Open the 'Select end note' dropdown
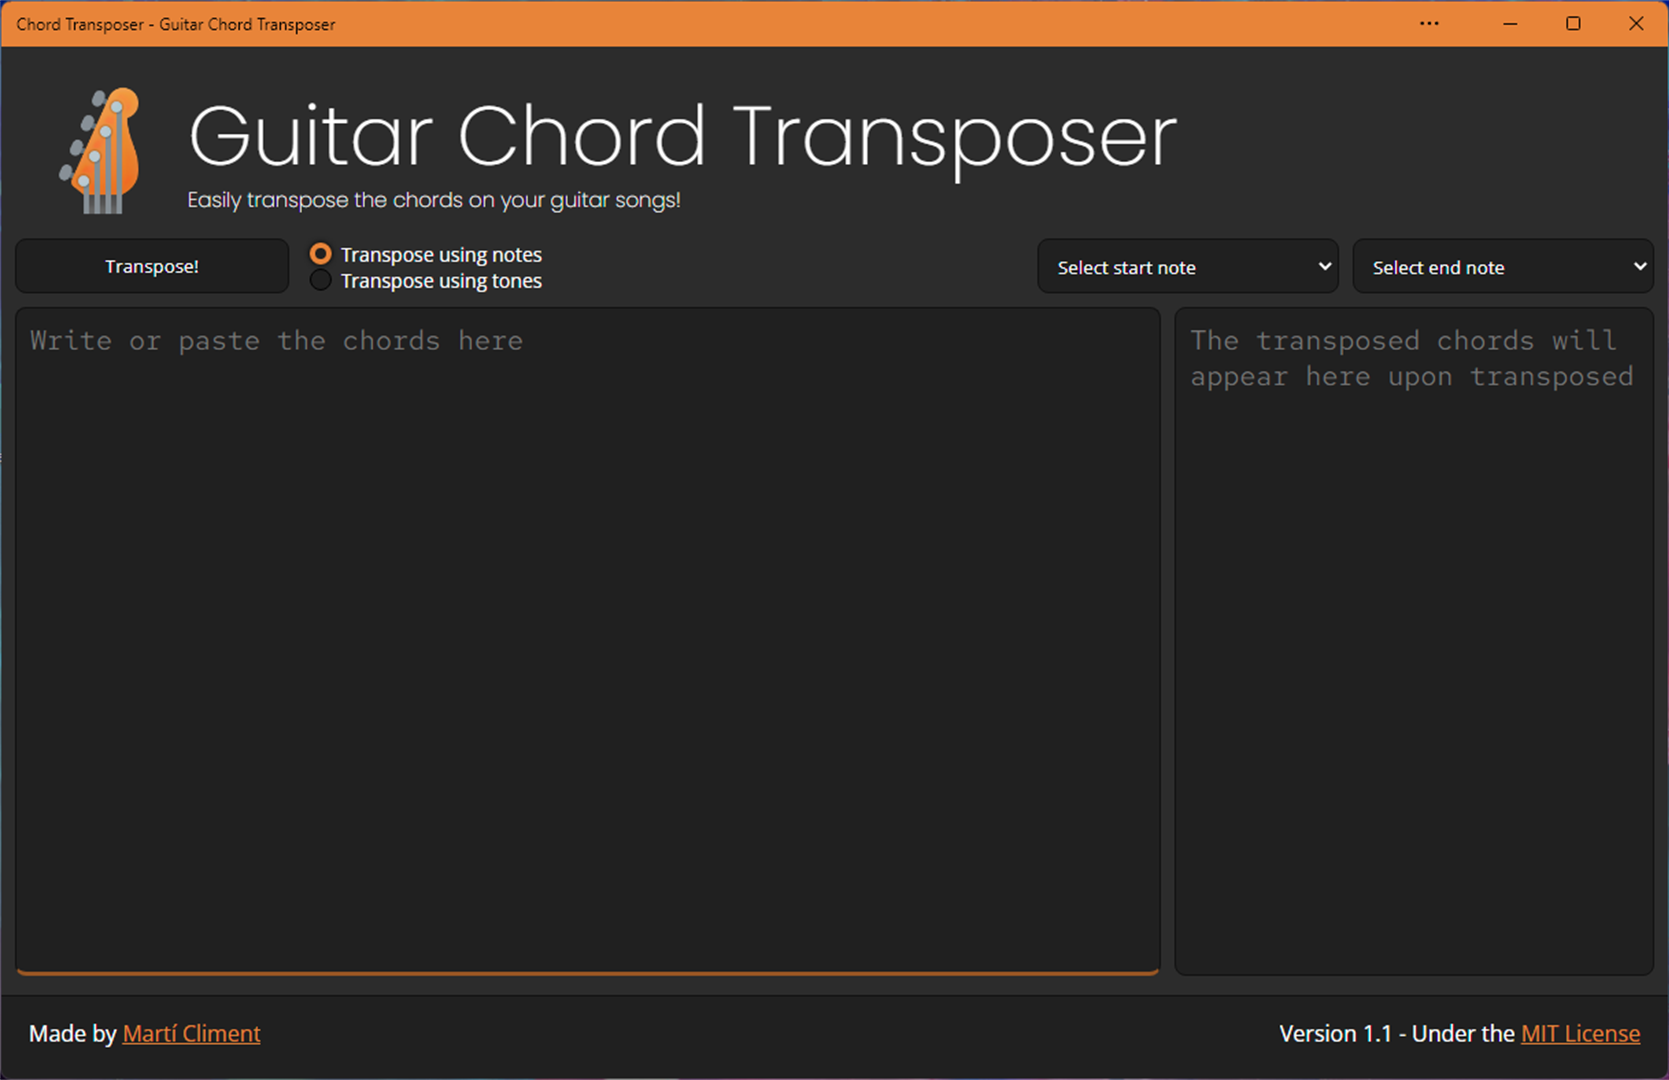The image size is (1669, 1080). 1502,266
